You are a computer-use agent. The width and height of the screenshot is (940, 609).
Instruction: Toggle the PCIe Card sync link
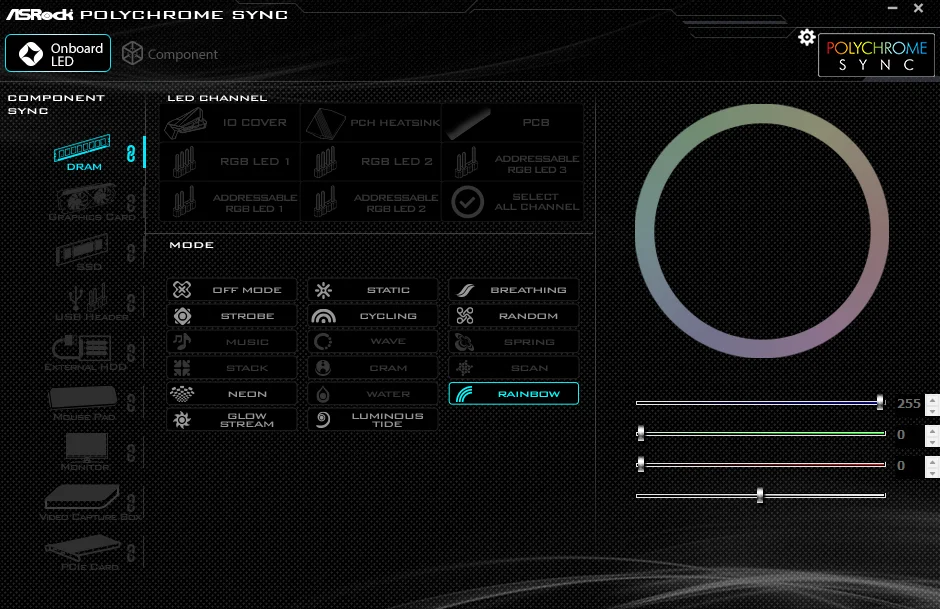point(131,553)
